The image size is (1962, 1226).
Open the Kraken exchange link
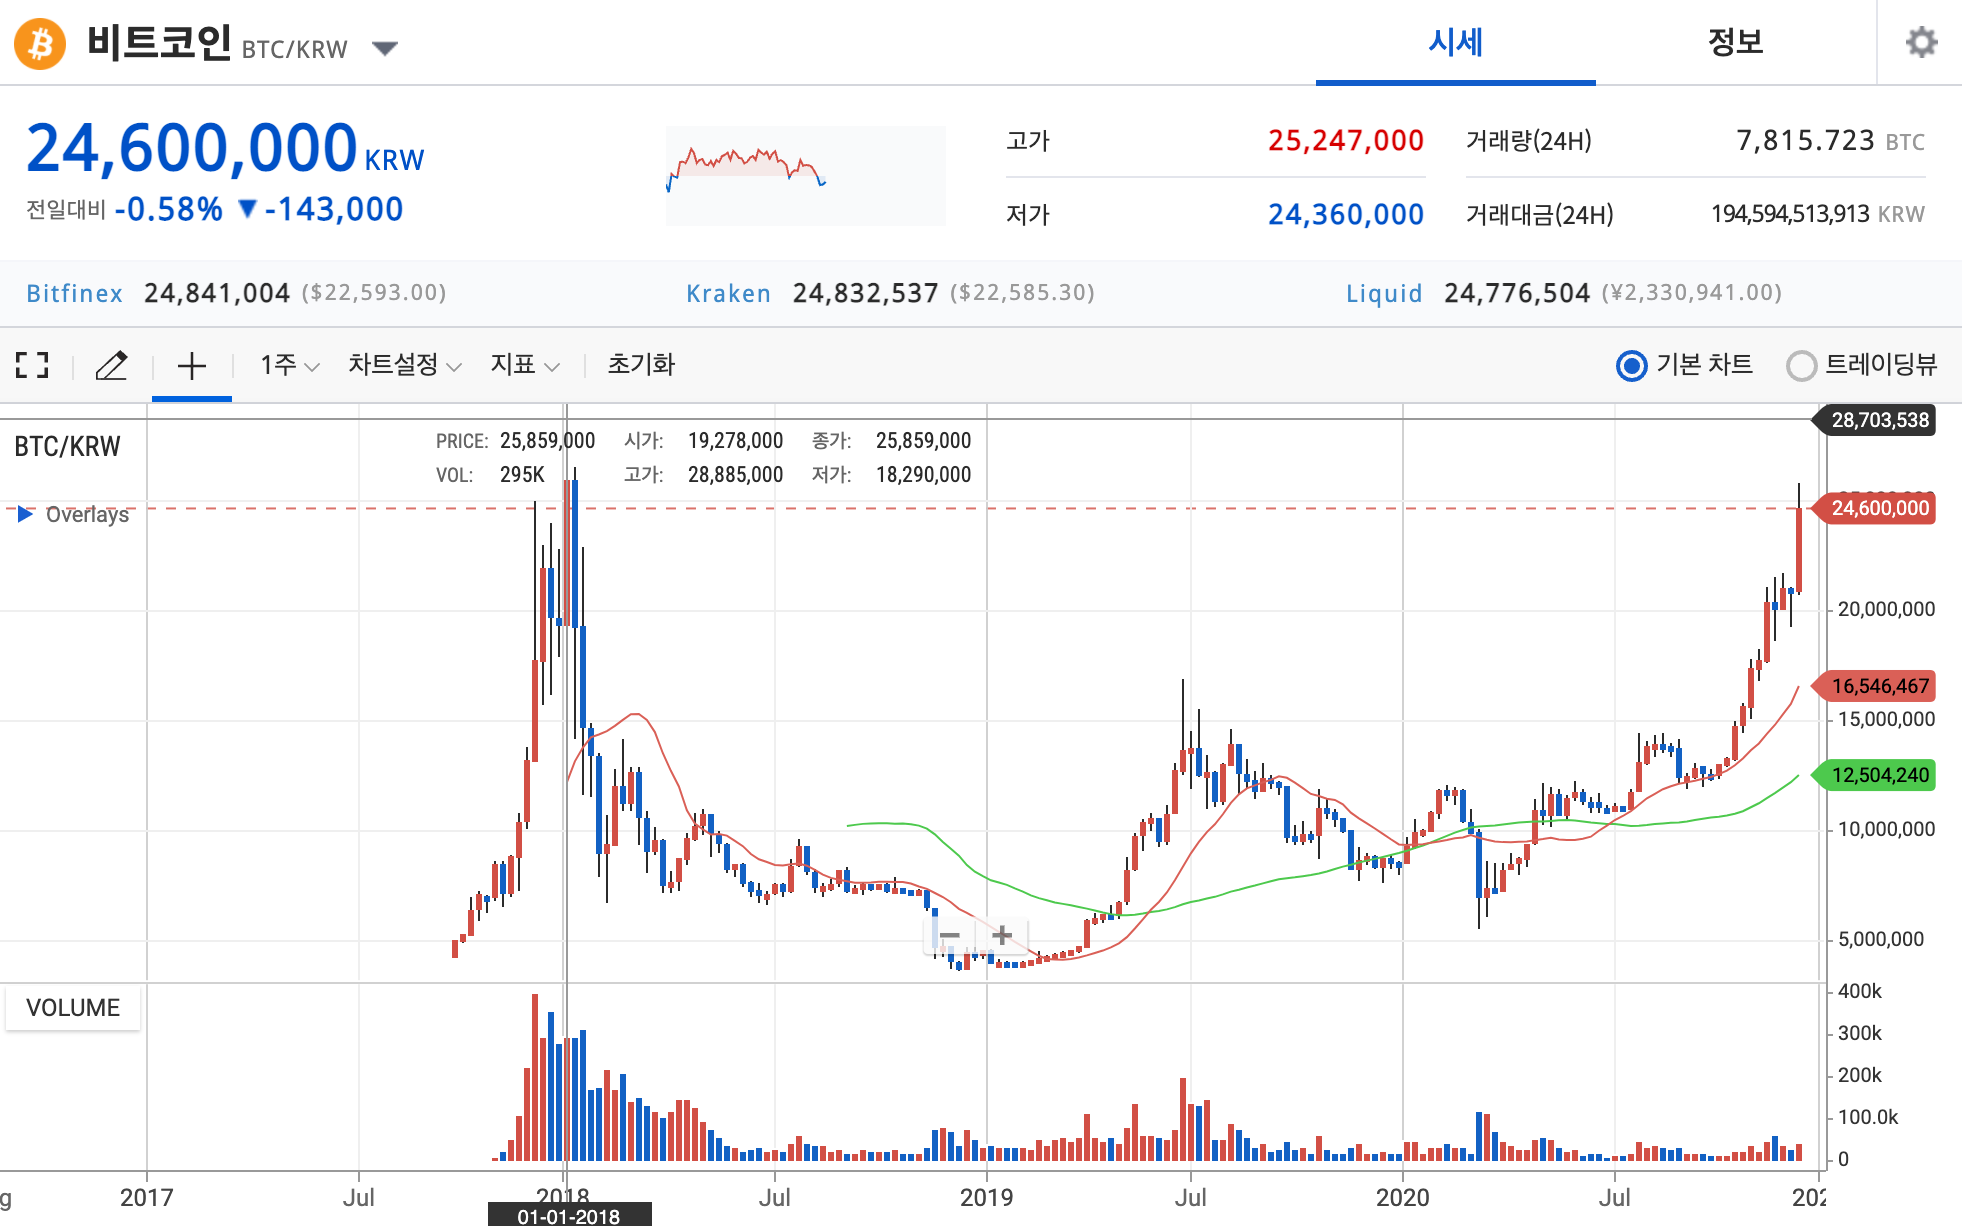point(728,293)
